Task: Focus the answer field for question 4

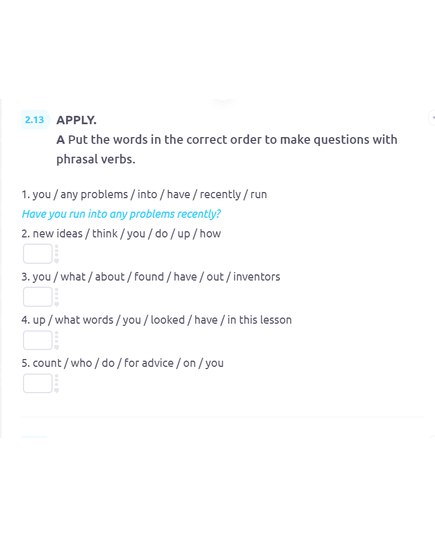Action: (x=38, y=340)
